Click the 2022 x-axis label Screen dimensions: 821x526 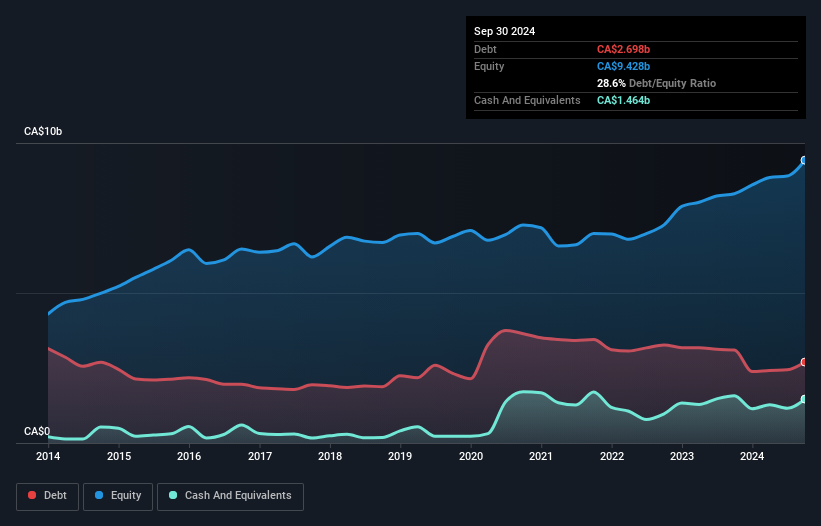[x=612, y=456]
